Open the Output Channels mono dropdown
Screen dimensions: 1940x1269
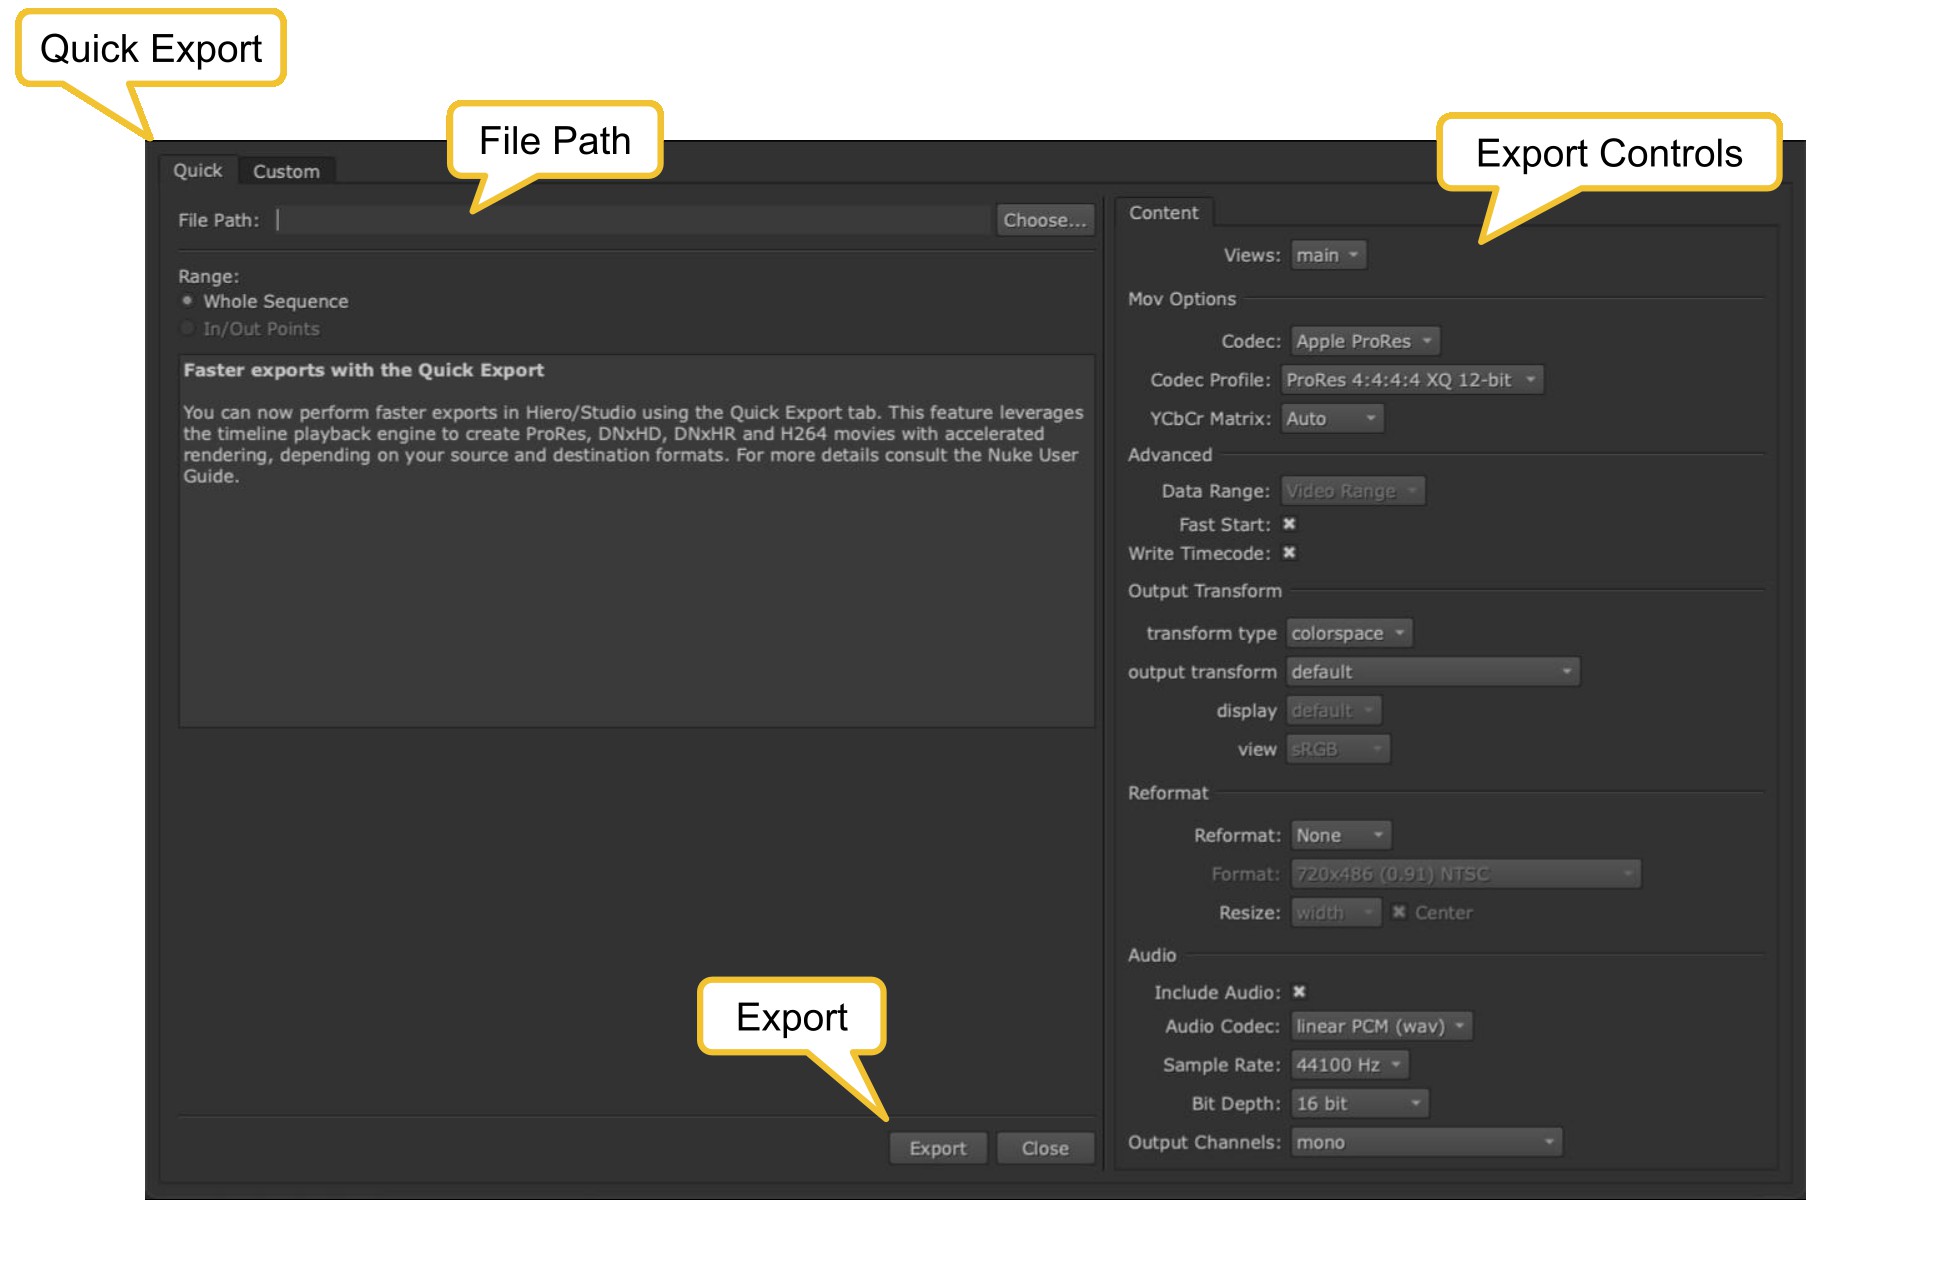click(x=1425, y=1142)
